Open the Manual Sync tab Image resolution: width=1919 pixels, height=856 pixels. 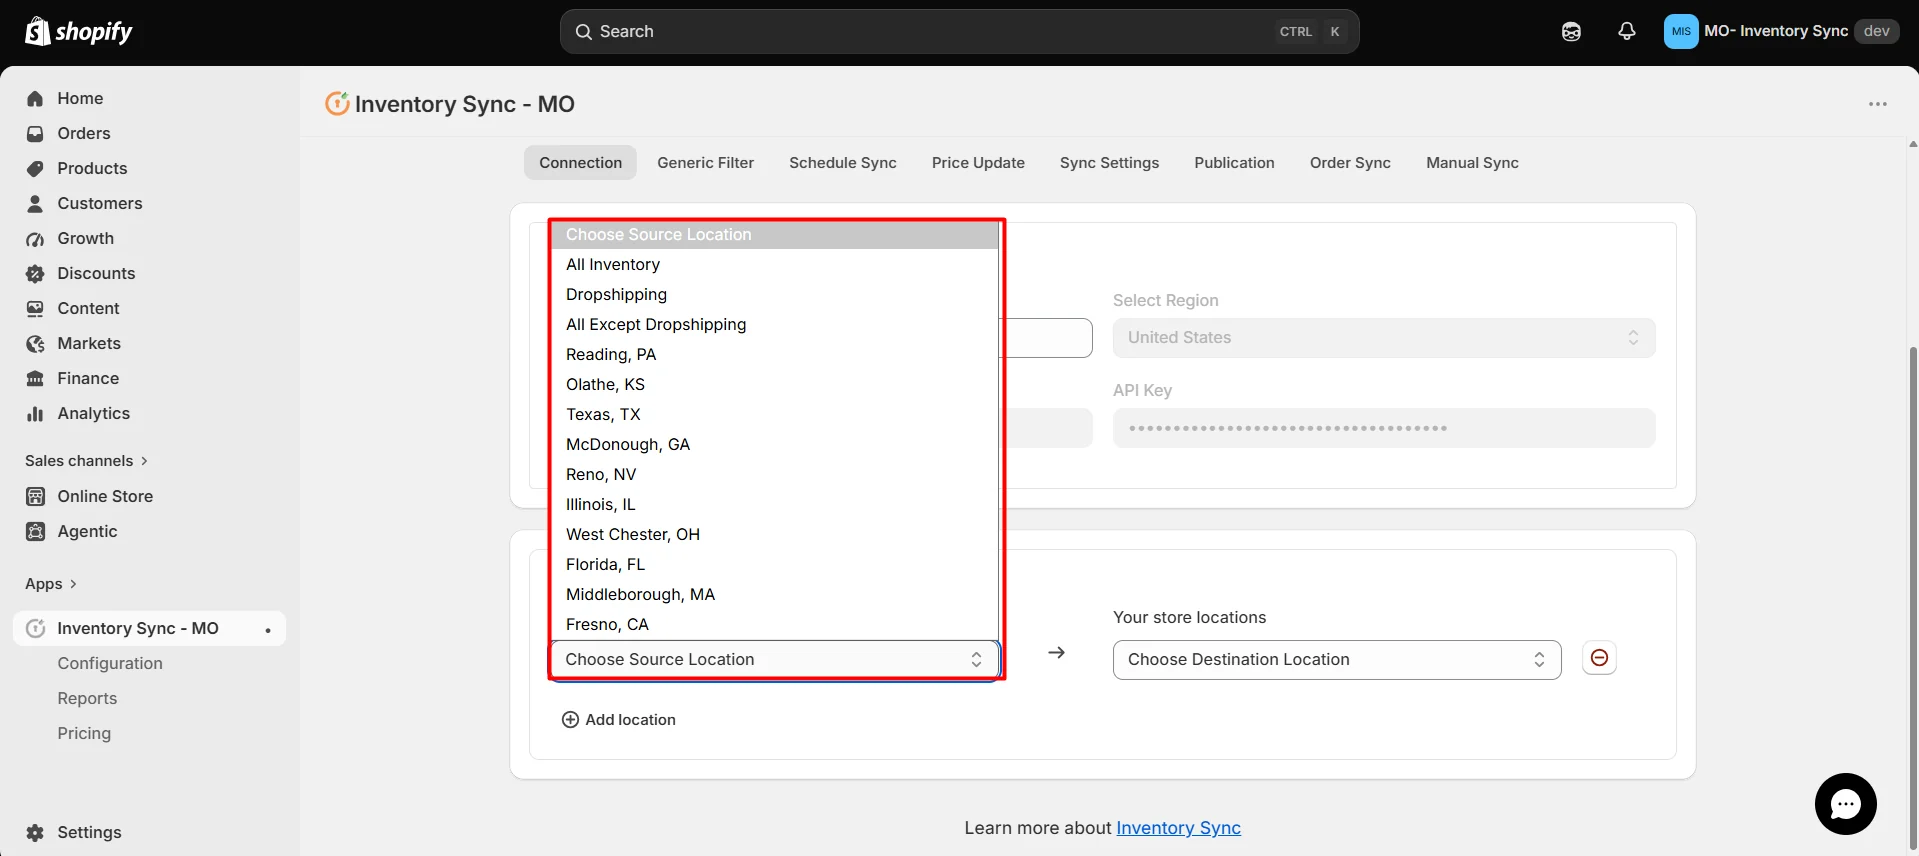click(1472, 163)
